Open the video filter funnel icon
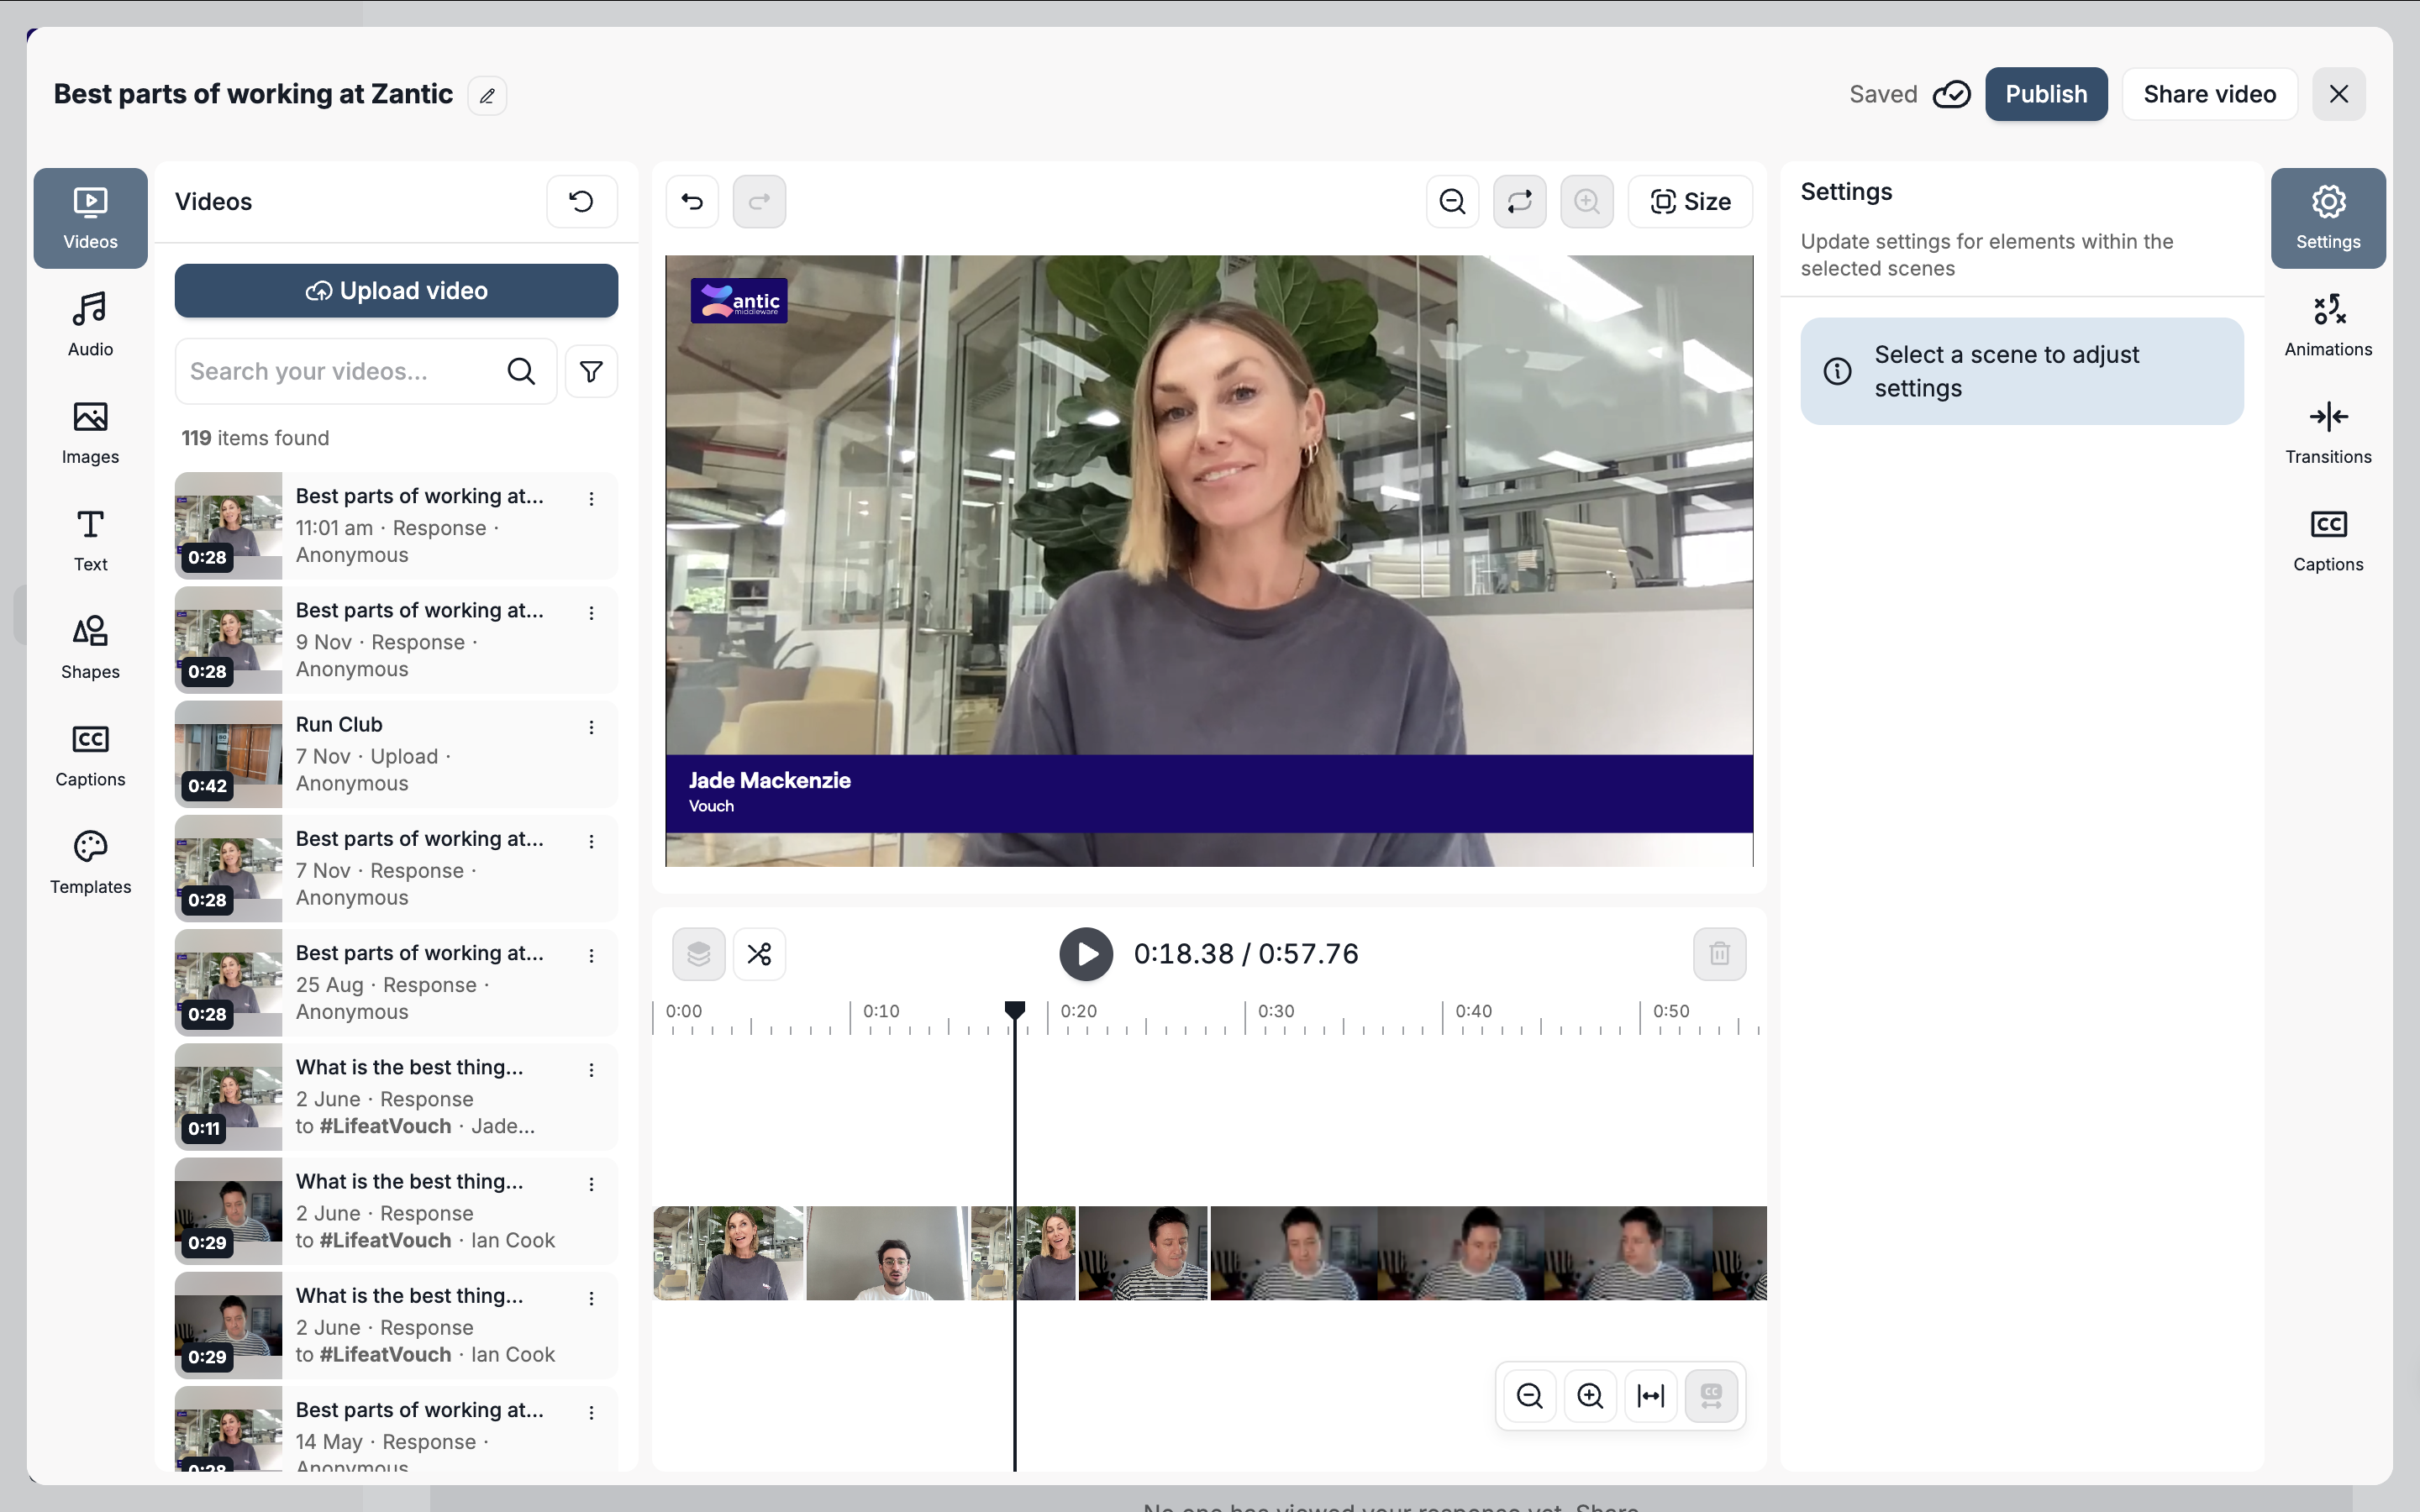Viewport: 2420px width, 1512px height. tap(591, 372)
